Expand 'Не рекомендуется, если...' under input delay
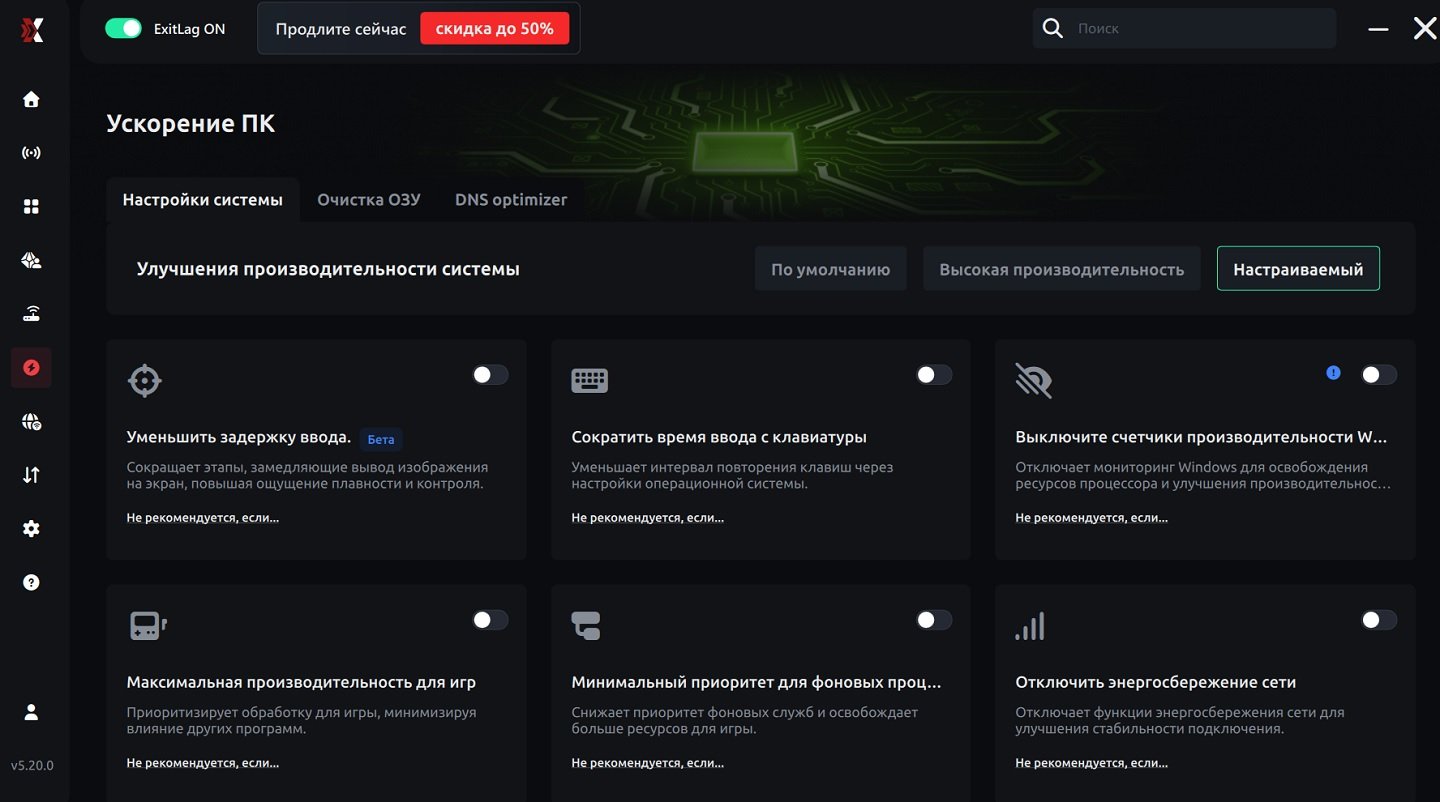This screenshot has width=1440, height=802. [x=203, y=518]
